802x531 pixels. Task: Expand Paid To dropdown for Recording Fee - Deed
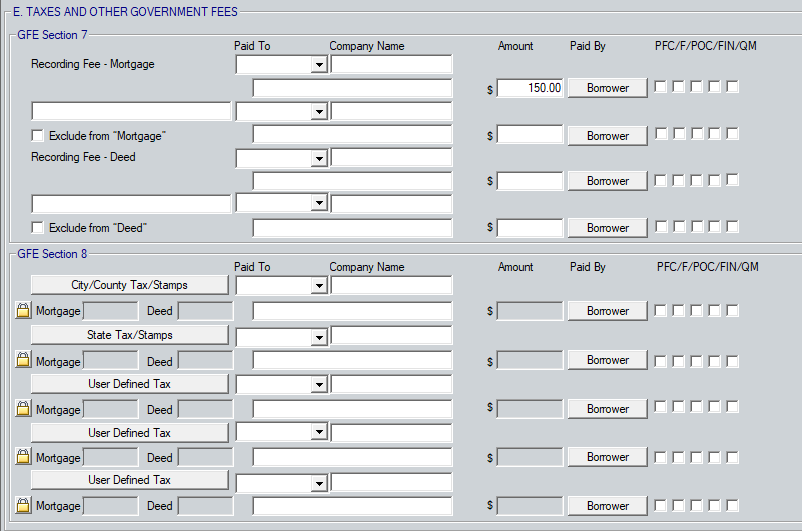click(x=319, y=158)
